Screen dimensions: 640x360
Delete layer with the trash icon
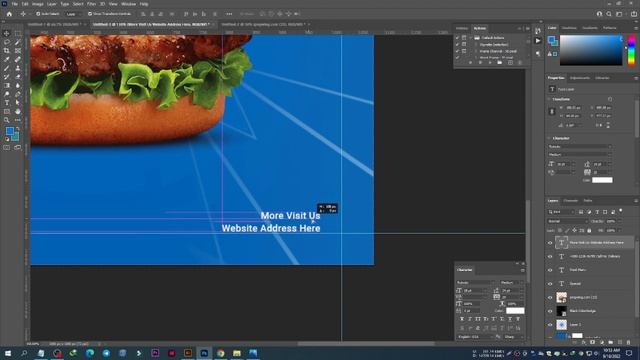(x=629, y=342)
